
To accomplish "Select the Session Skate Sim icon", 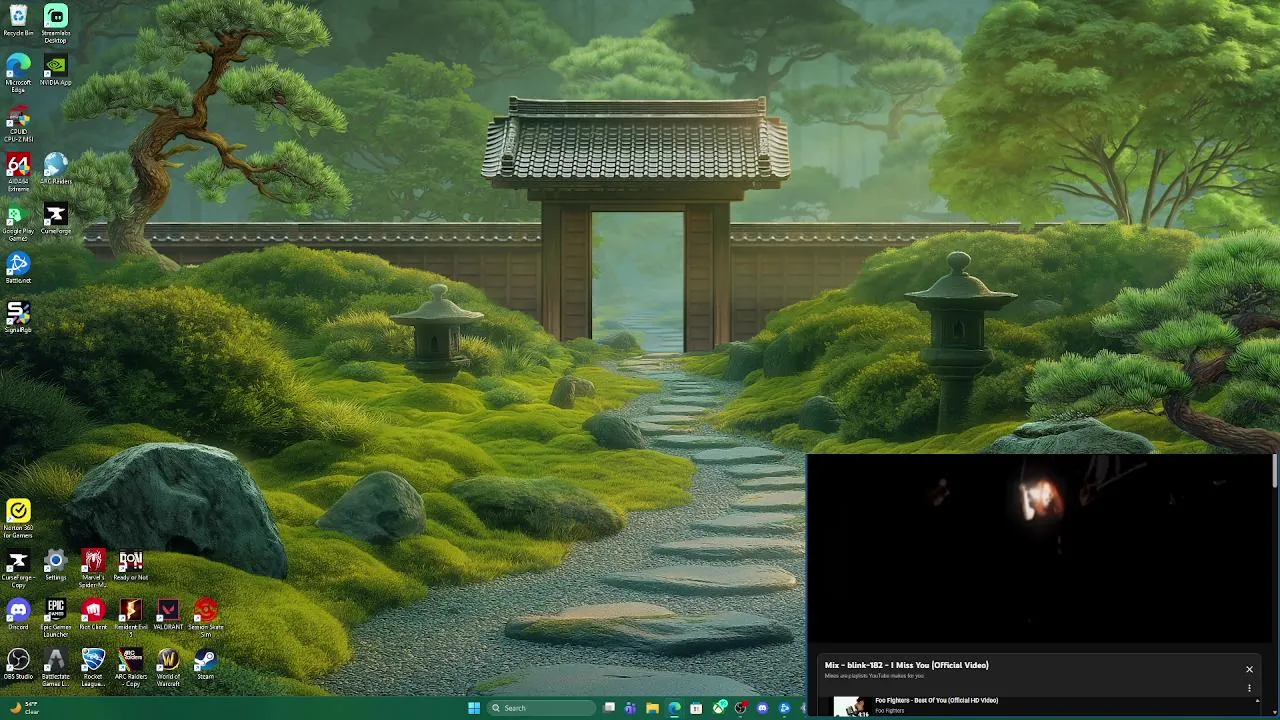I will [205, 618].
